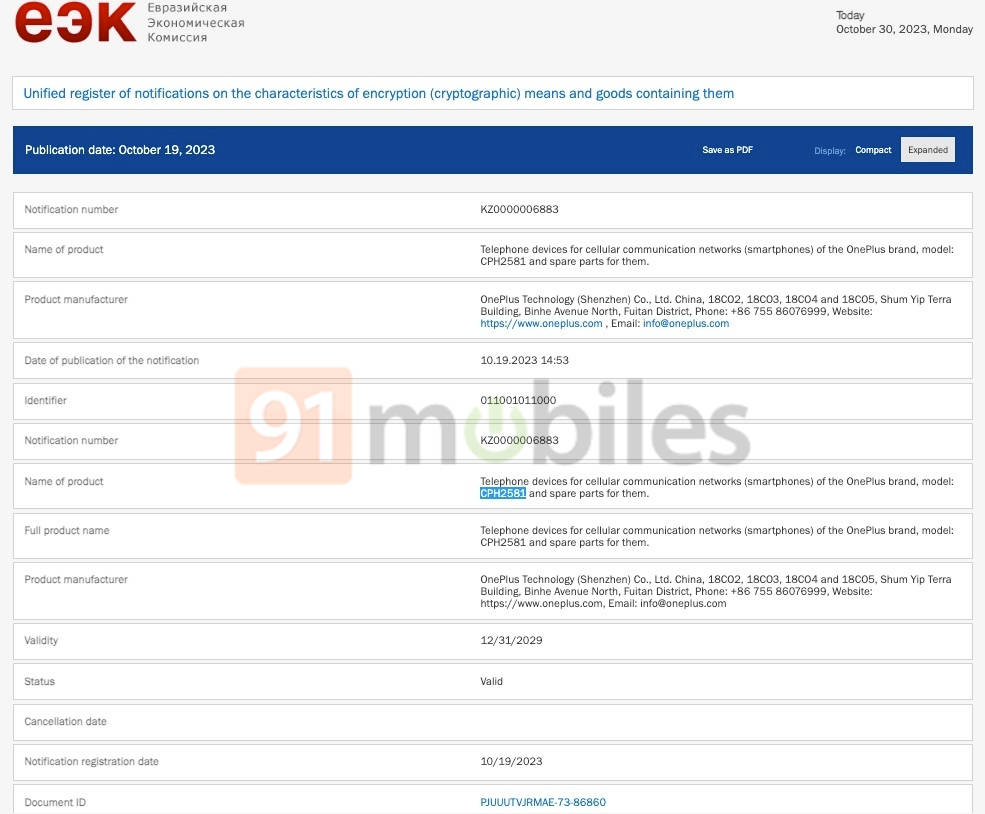Click the highlighted CPH2581 model text

tap(503, 493)
